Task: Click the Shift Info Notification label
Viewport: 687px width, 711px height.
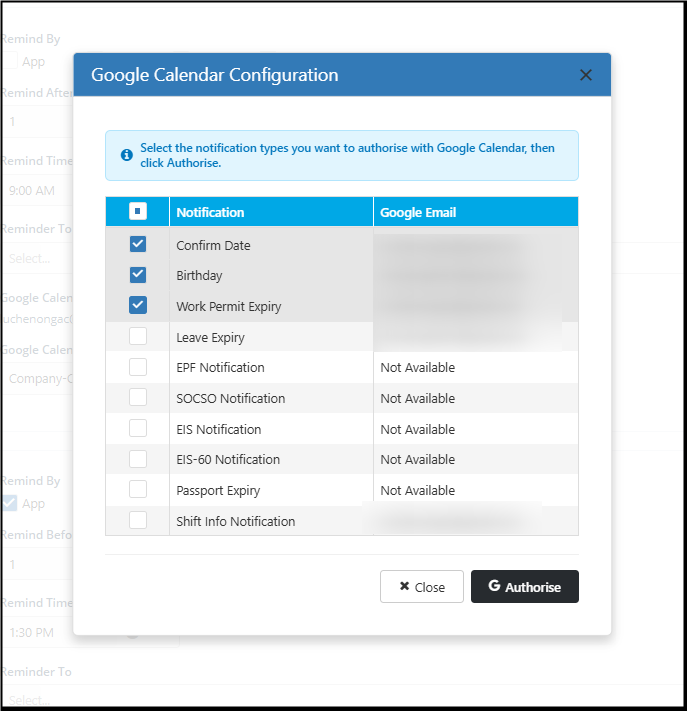Action: point(236,521)
